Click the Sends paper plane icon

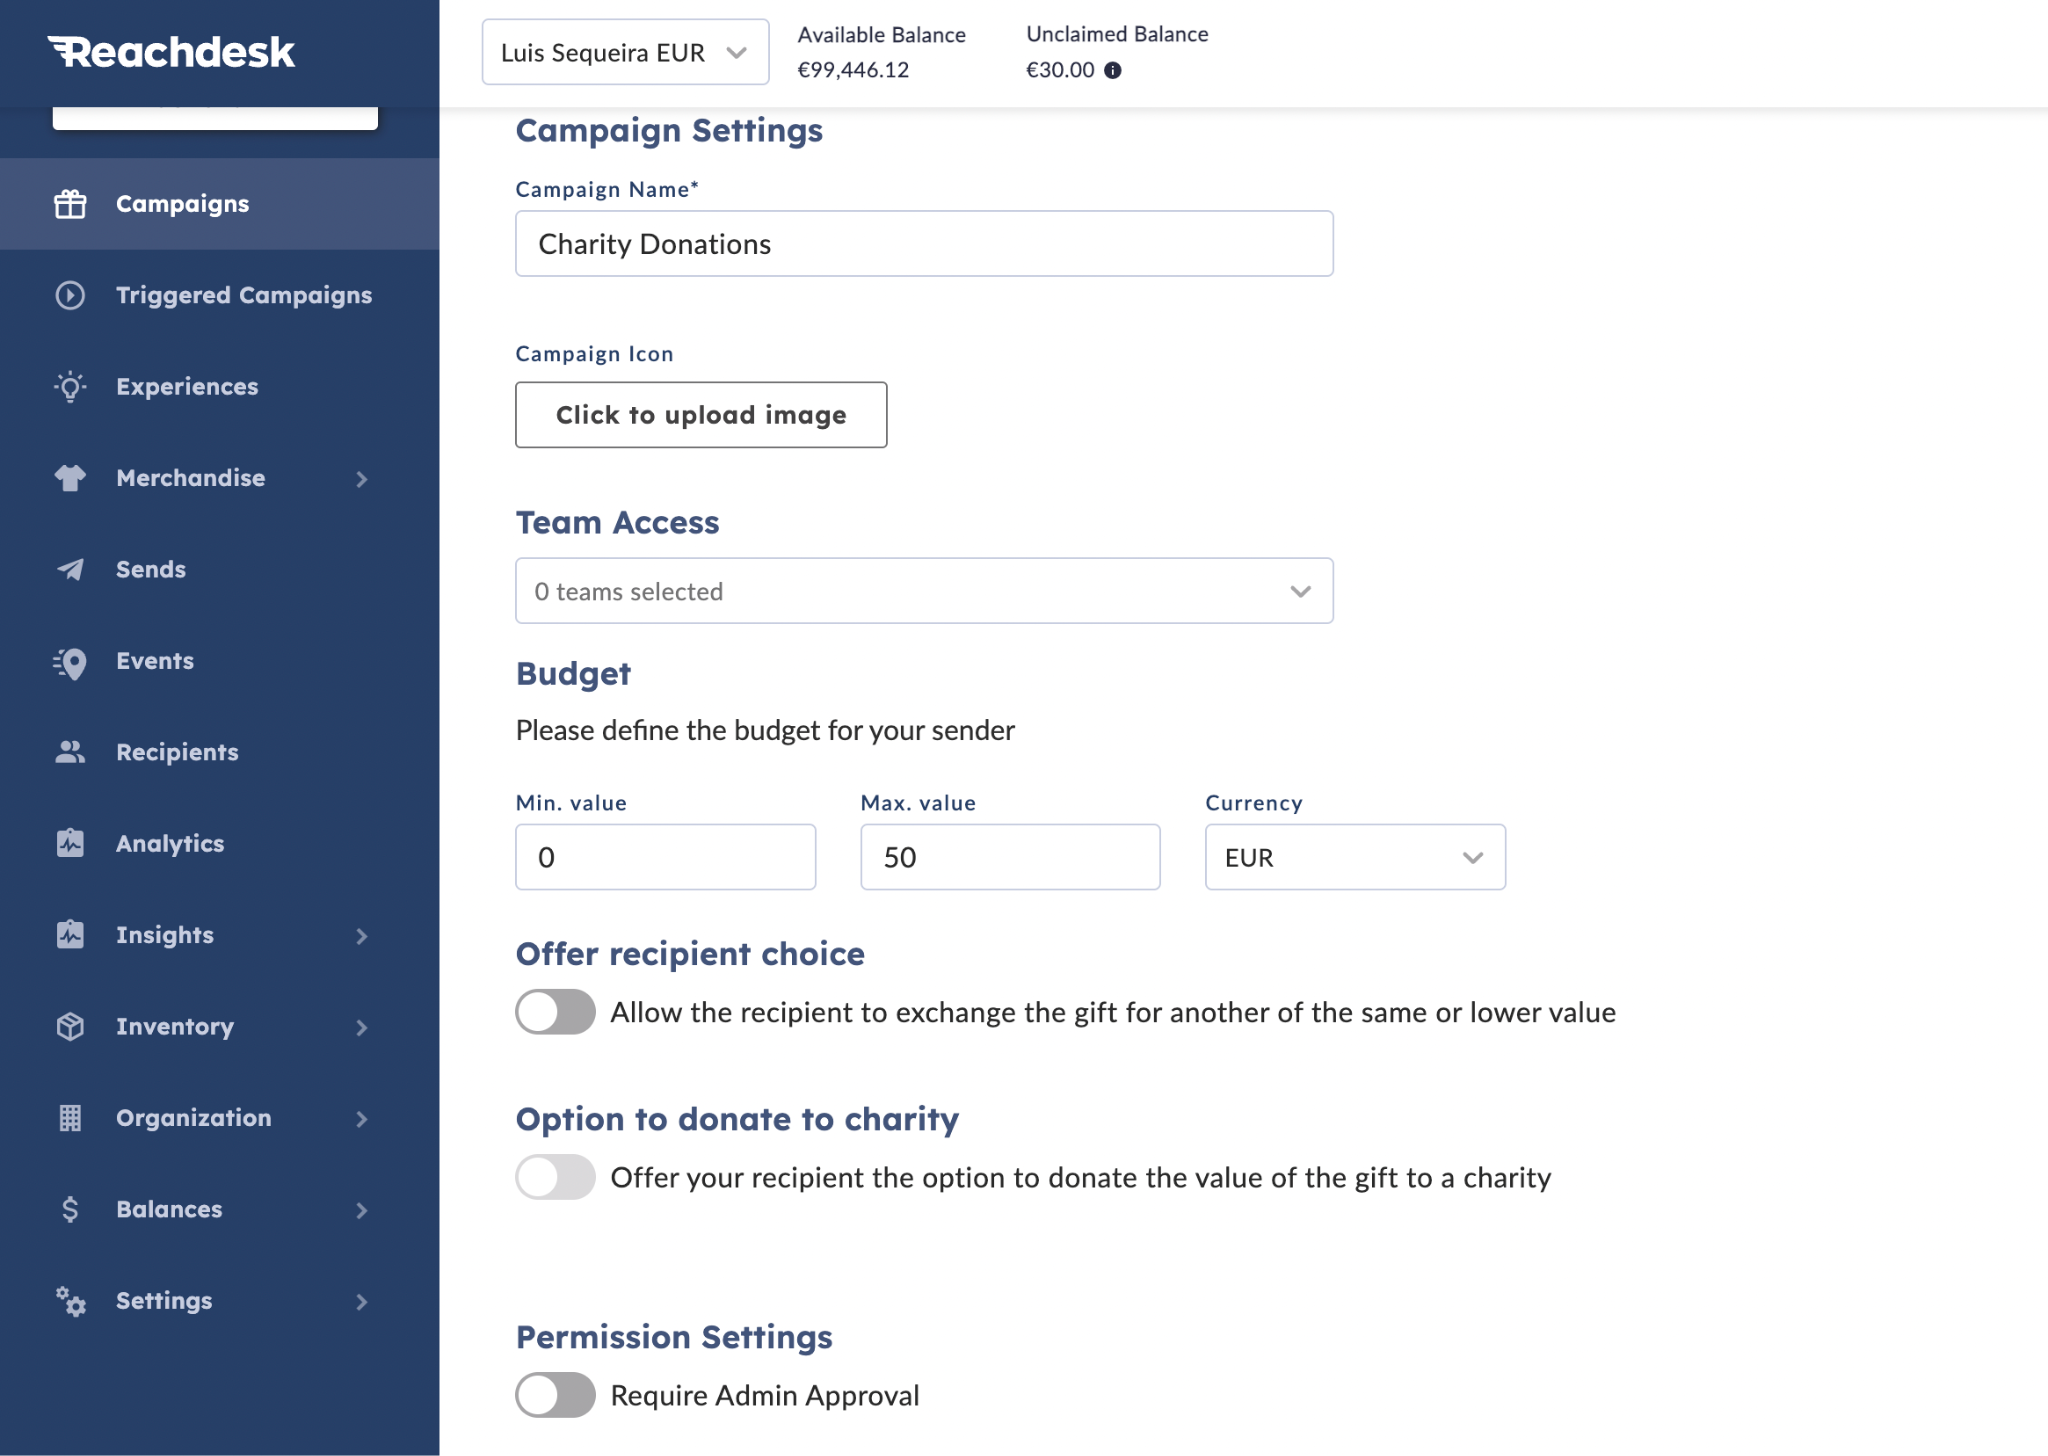click(x=70, y=569)
